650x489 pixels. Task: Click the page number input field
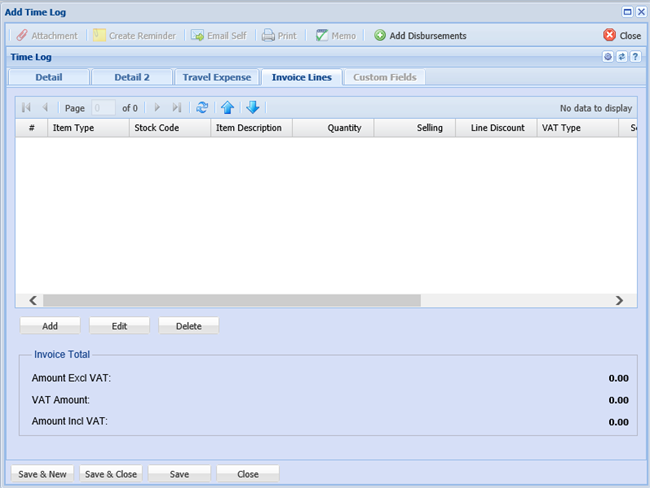pos(103,107)
